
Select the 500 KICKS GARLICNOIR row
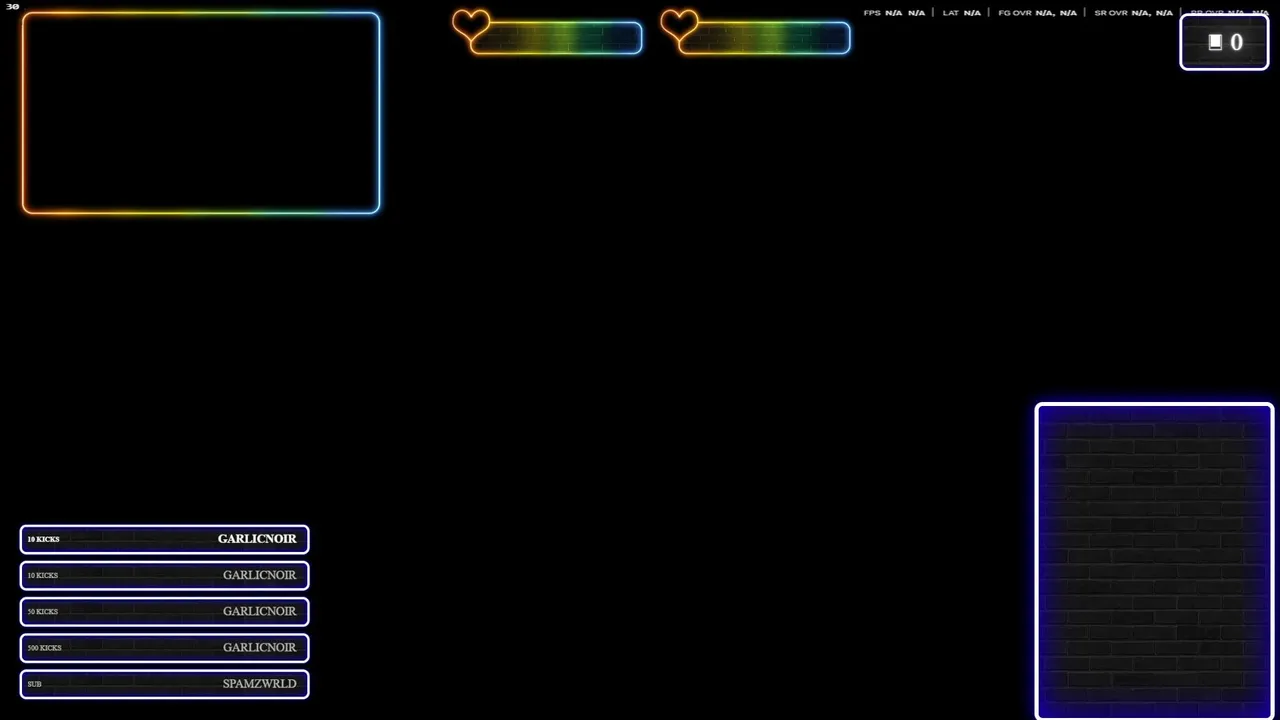coord(164,647)
